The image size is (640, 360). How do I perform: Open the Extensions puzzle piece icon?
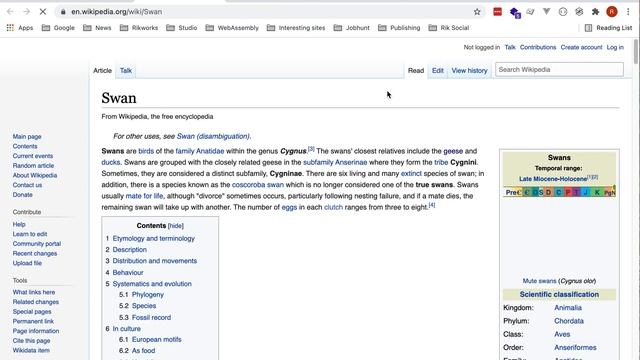point(596,12)
